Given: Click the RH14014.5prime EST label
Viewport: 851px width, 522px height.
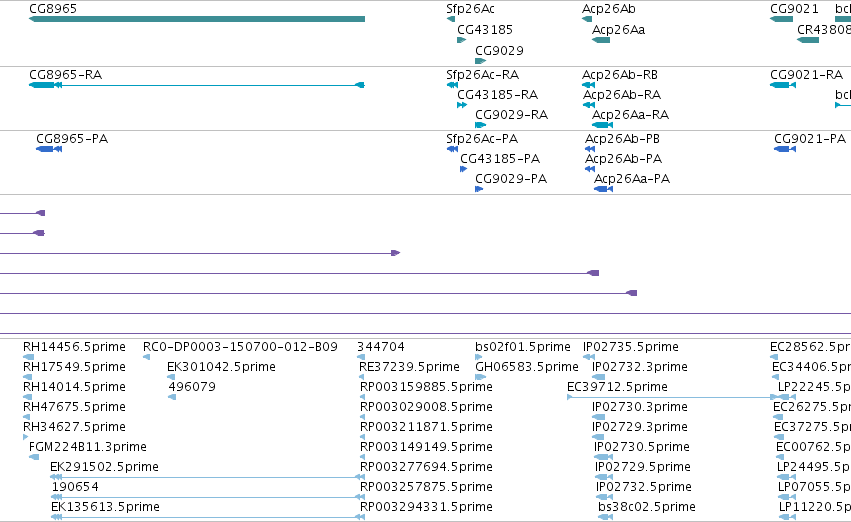Looking at the screenshot, I should click(x=74, y=387).
